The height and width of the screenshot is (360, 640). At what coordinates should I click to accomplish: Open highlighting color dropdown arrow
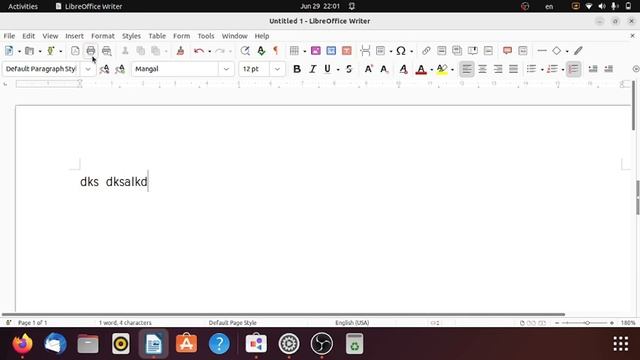452,69
